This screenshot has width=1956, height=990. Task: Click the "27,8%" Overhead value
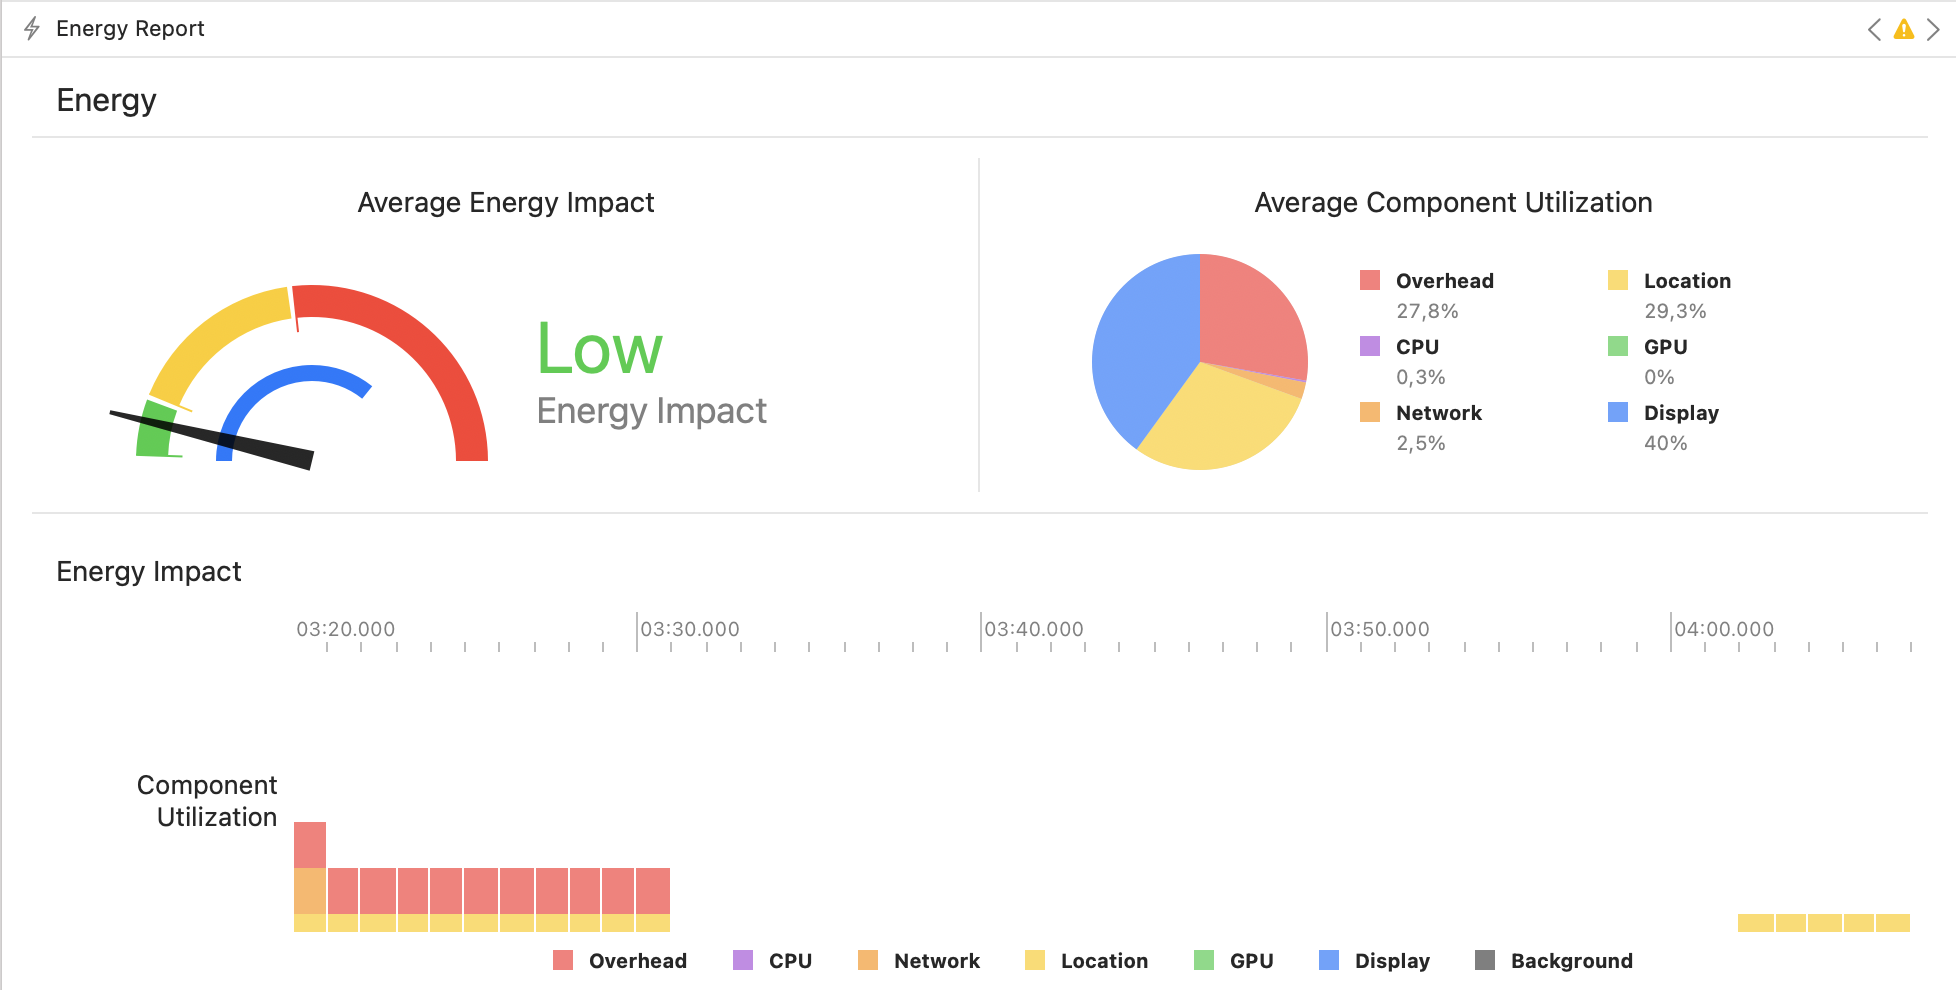tap(1427, 311)
